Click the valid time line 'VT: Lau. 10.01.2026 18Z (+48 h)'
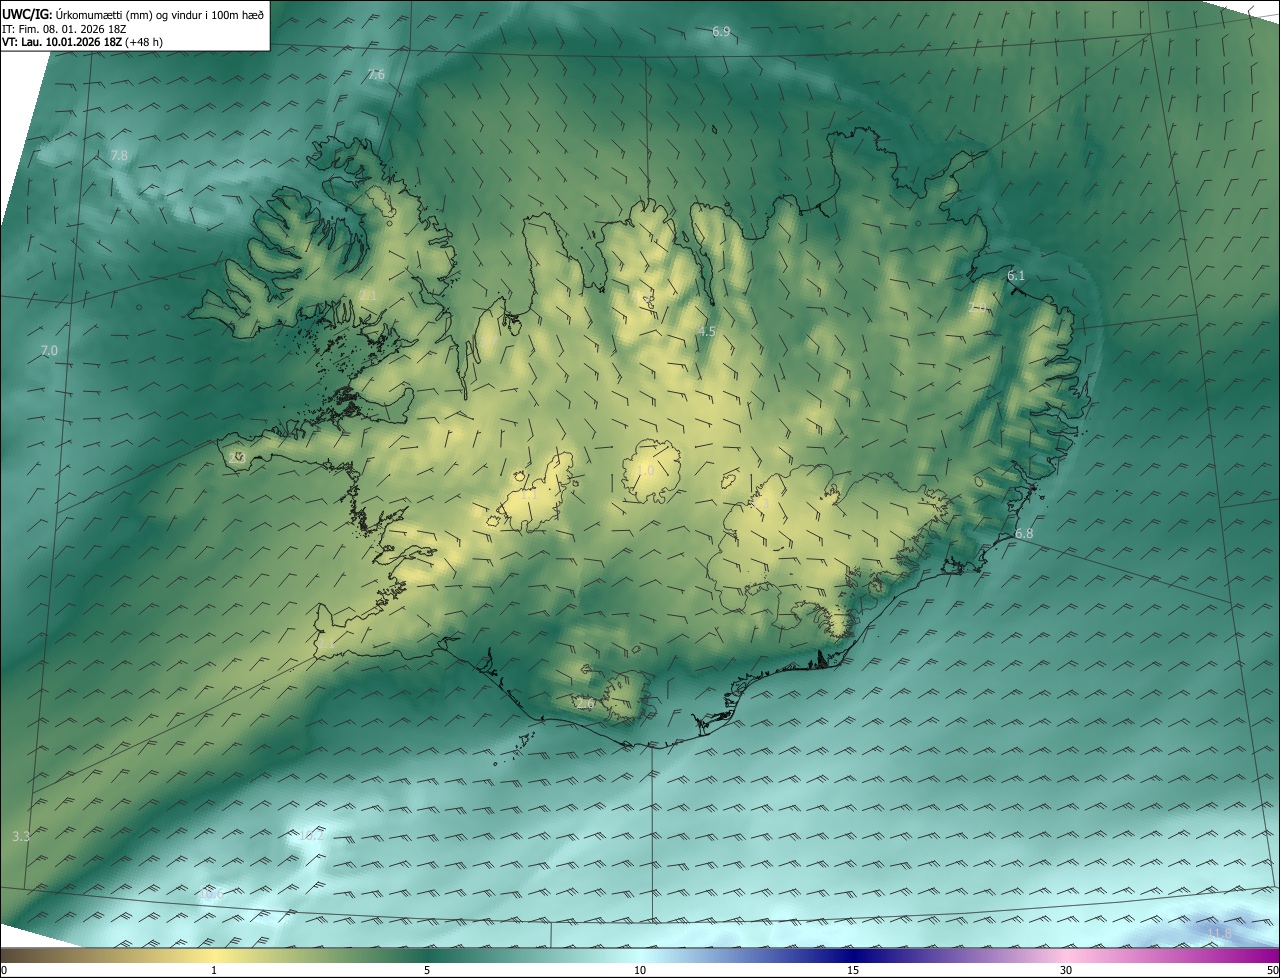 coord(84,43)
